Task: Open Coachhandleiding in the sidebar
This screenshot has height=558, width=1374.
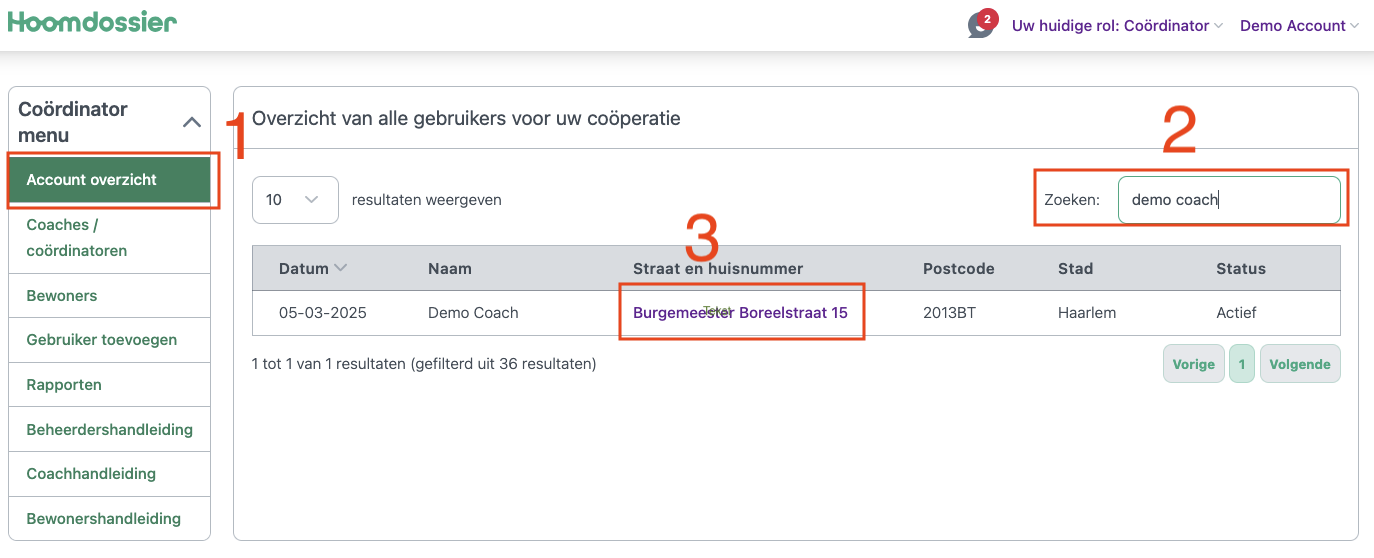Action: pyautogui.click(x=91, y=474)
